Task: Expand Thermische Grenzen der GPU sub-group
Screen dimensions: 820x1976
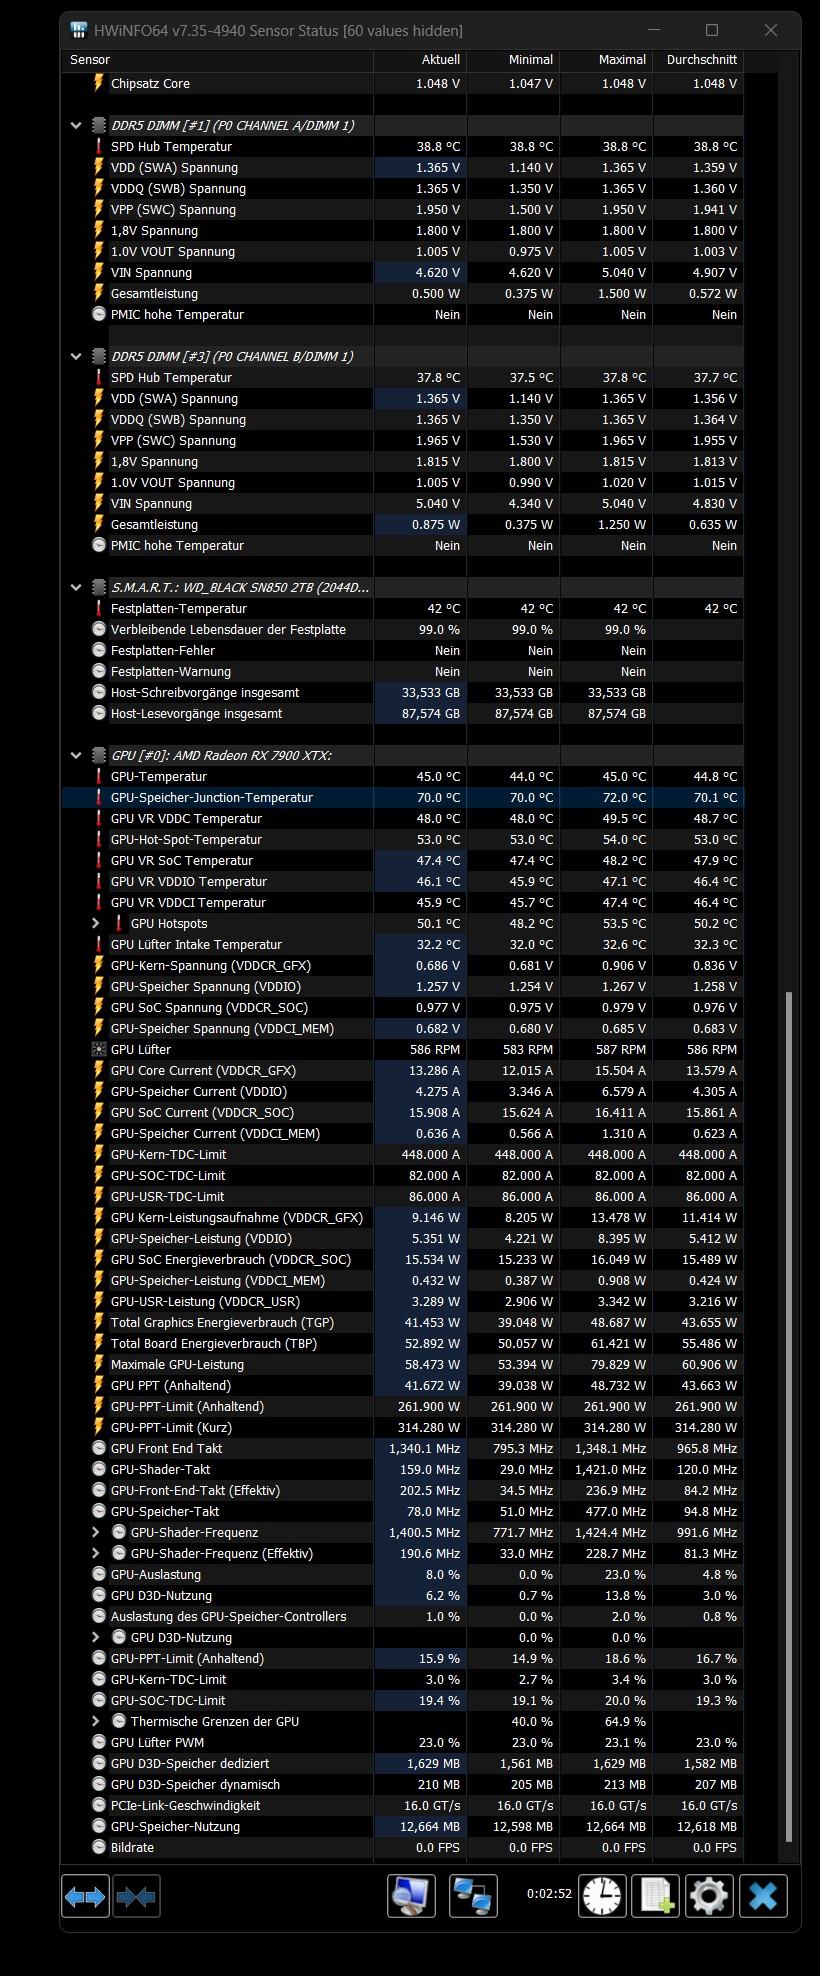Action: (96, 1722)
